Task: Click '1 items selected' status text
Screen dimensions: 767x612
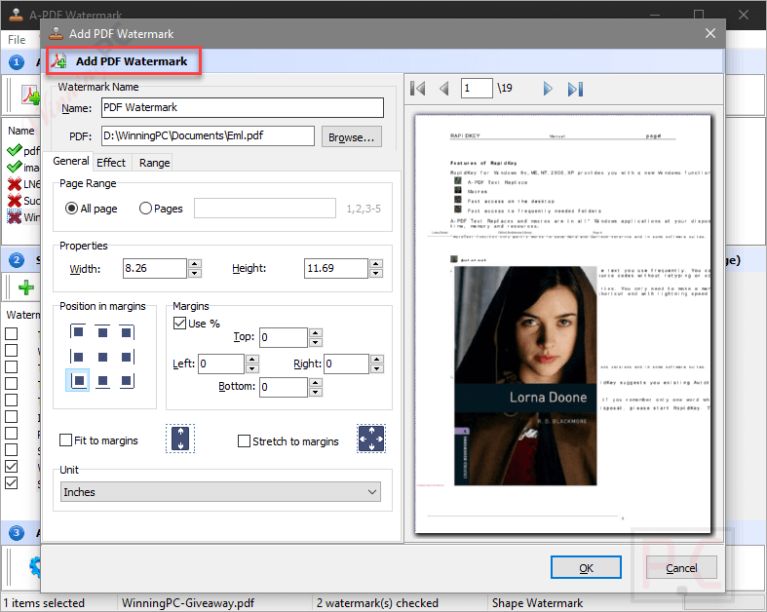Action: point(44,603)
